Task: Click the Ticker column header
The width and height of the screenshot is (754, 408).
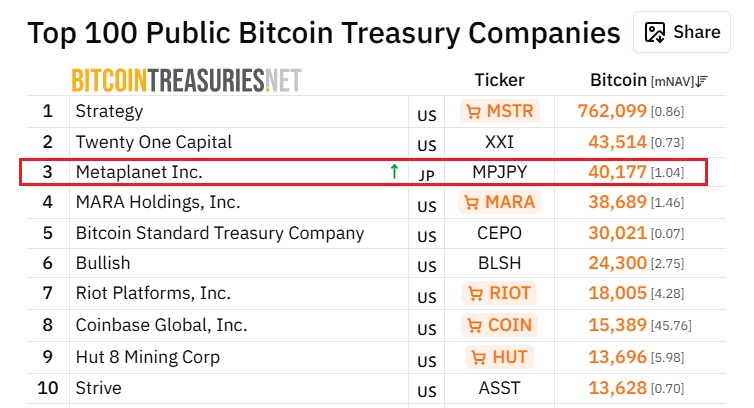Action: pyautogui.click(x=499, y=80)
